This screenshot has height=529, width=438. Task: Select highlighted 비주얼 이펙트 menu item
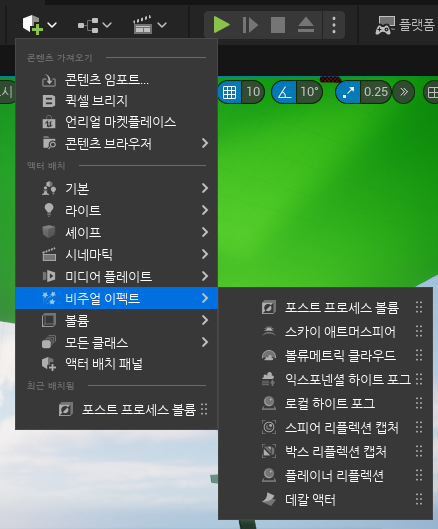pos(116,298)
